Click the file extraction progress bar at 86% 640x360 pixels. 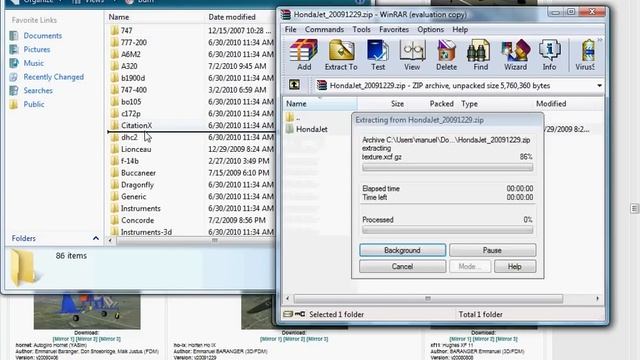pyautogui.click(x=447, y=167)
